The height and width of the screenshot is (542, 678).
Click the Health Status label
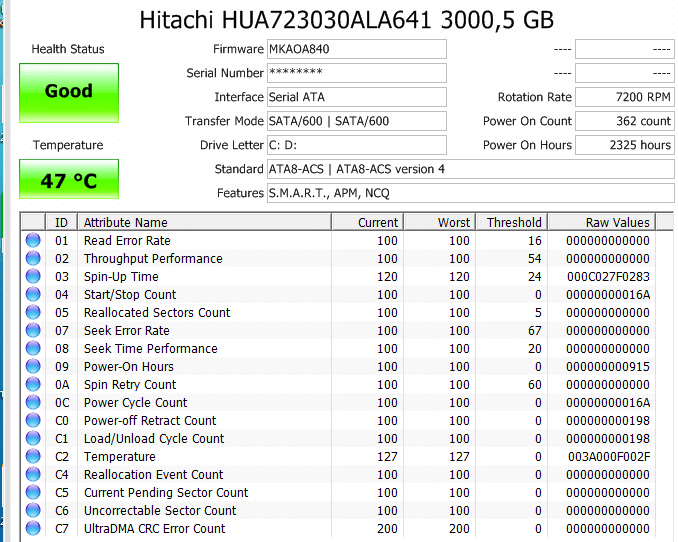[68, 49]
